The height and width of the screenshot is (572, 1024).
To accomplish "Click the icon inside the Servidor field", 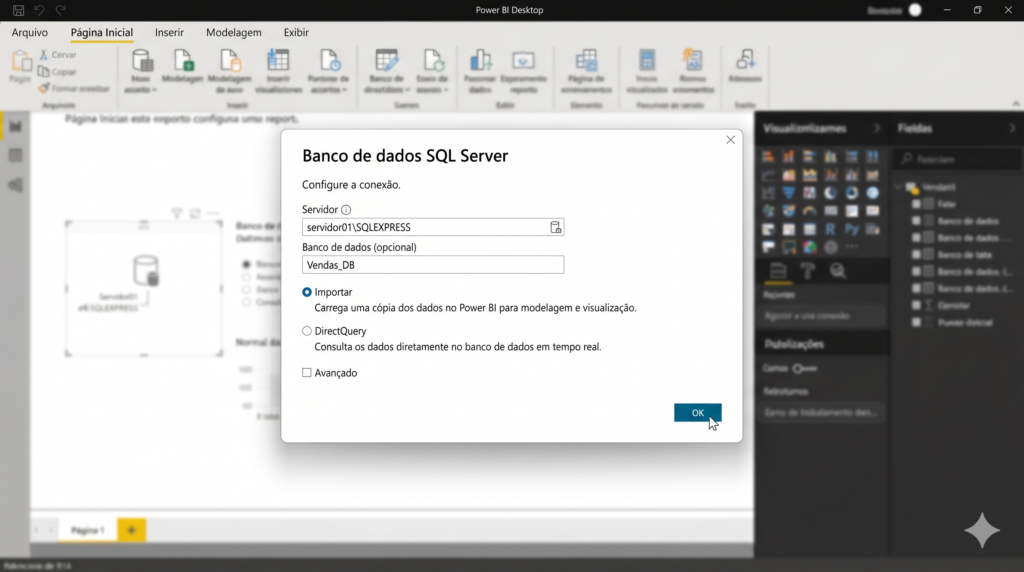I will click(x=555, y=227).
